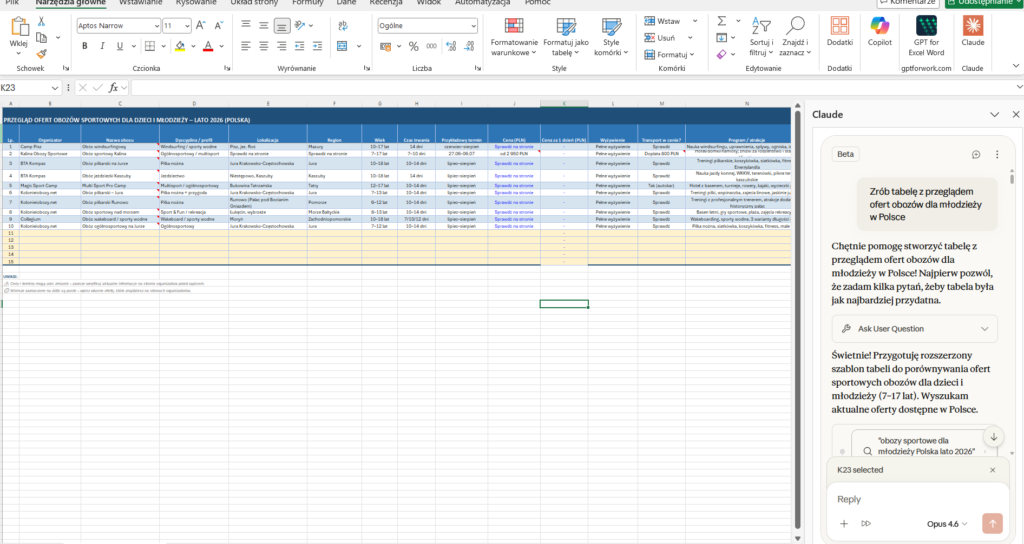Screen dimensions: 1024x544
Task: Toggle bold formatting
Action: [85, 46]
